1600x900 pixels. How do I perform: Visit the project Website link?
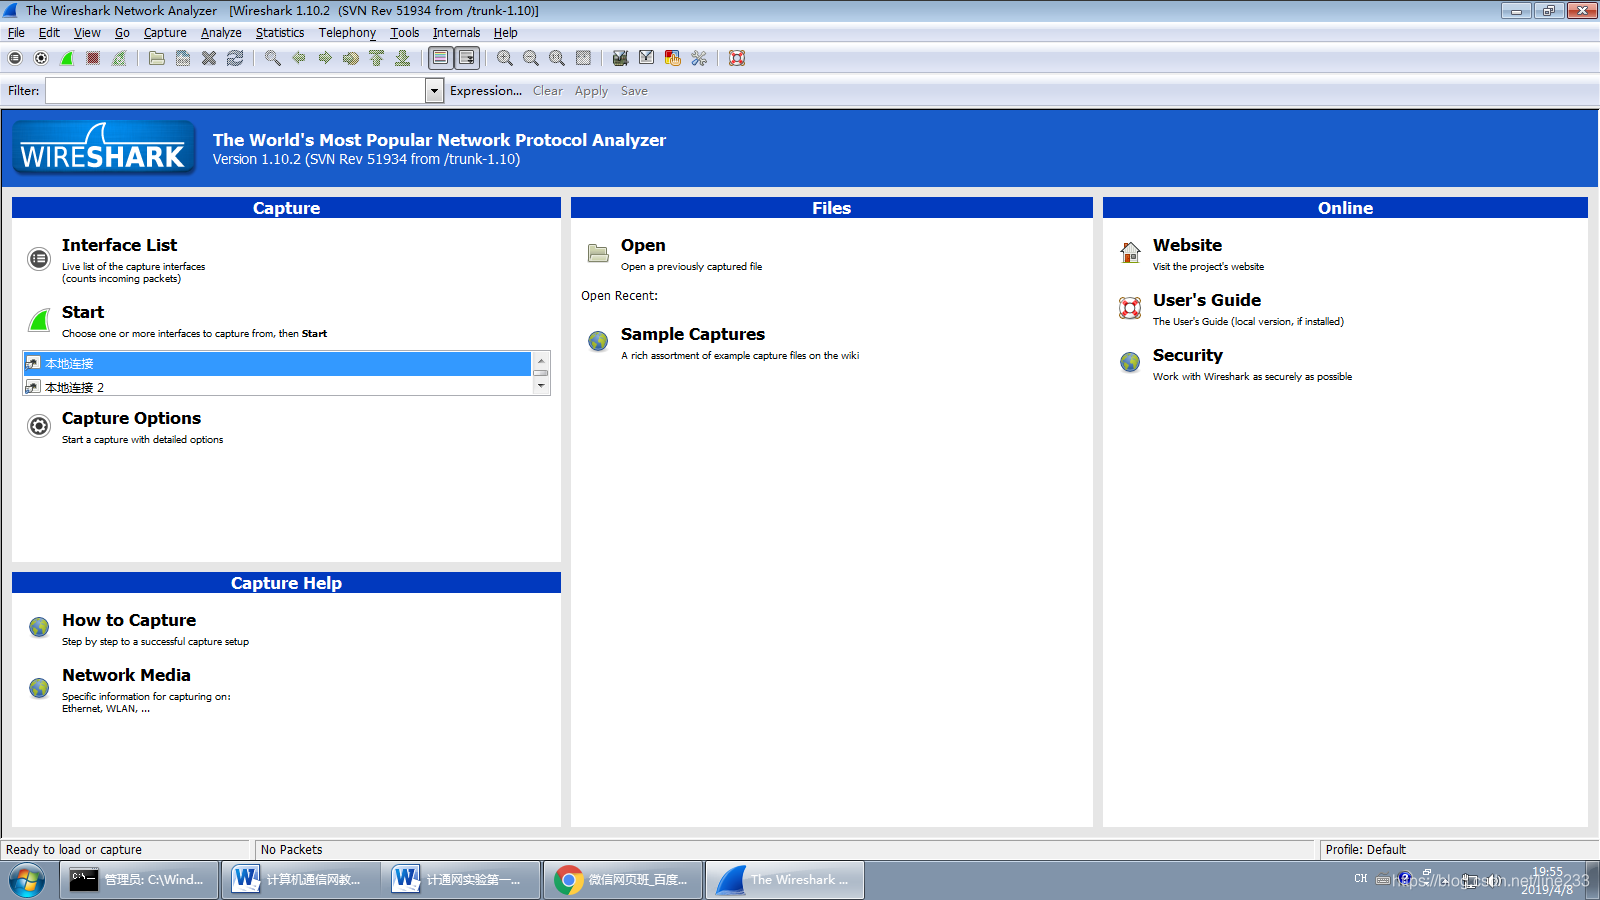pos(1187,245)
